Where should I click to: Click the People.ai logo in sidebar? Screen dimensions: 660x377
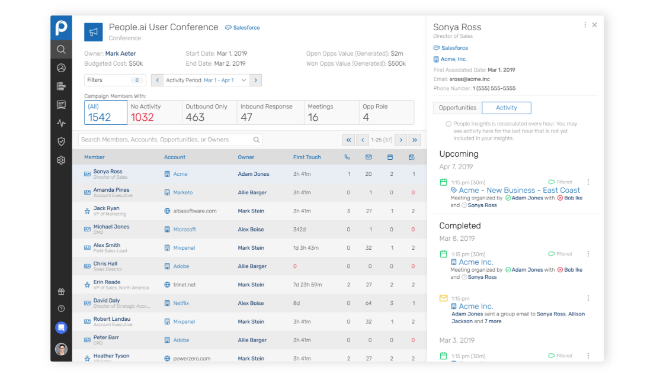[61, 28]
